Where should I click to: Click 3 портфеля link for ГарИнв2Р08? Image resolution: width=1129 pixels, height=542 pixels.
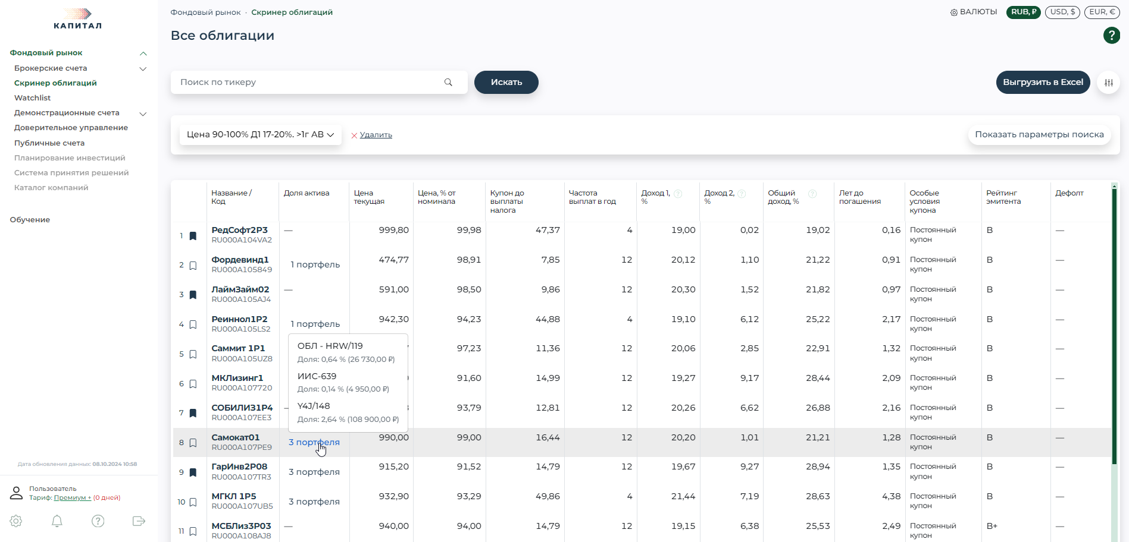click(314, 472)
